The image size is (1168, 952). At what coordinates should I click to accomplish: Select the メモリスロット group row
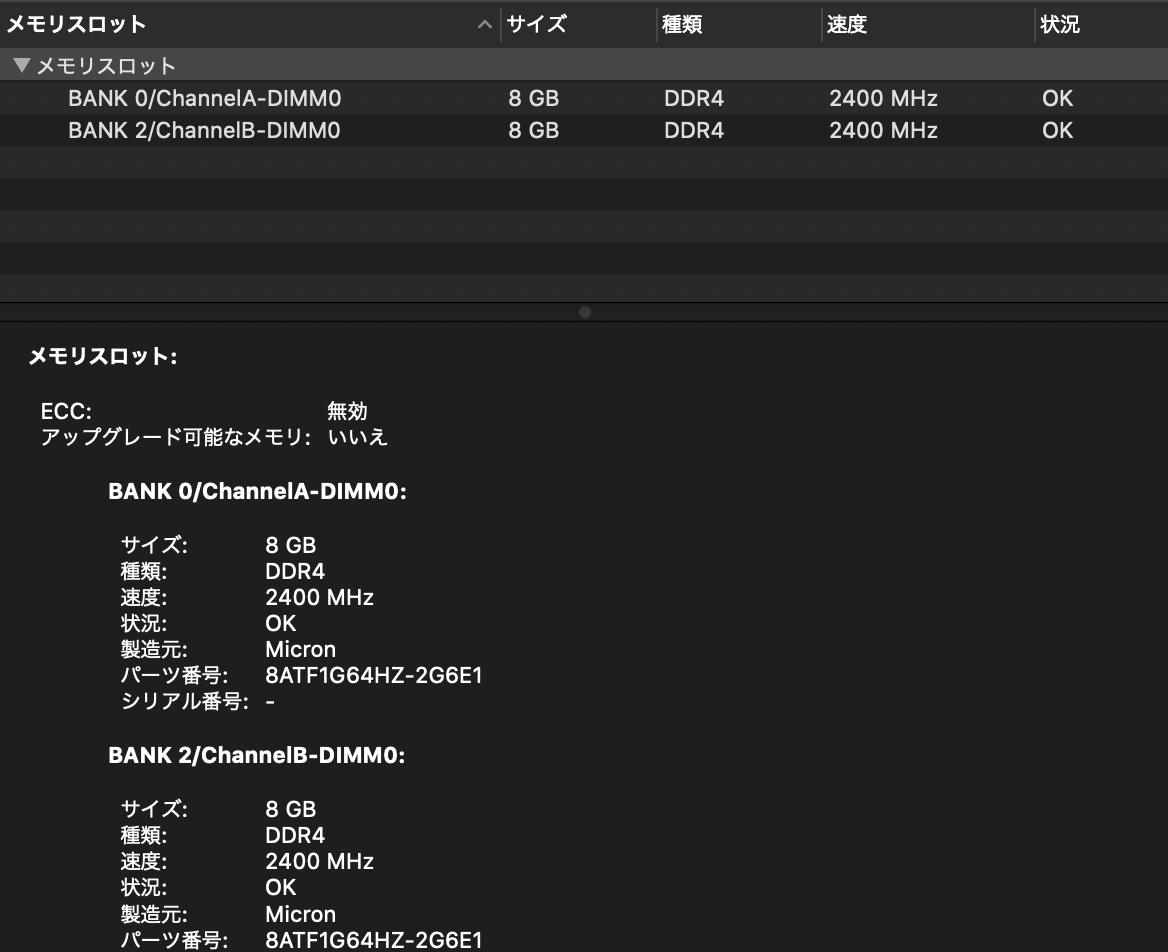(x=584, y=66)
